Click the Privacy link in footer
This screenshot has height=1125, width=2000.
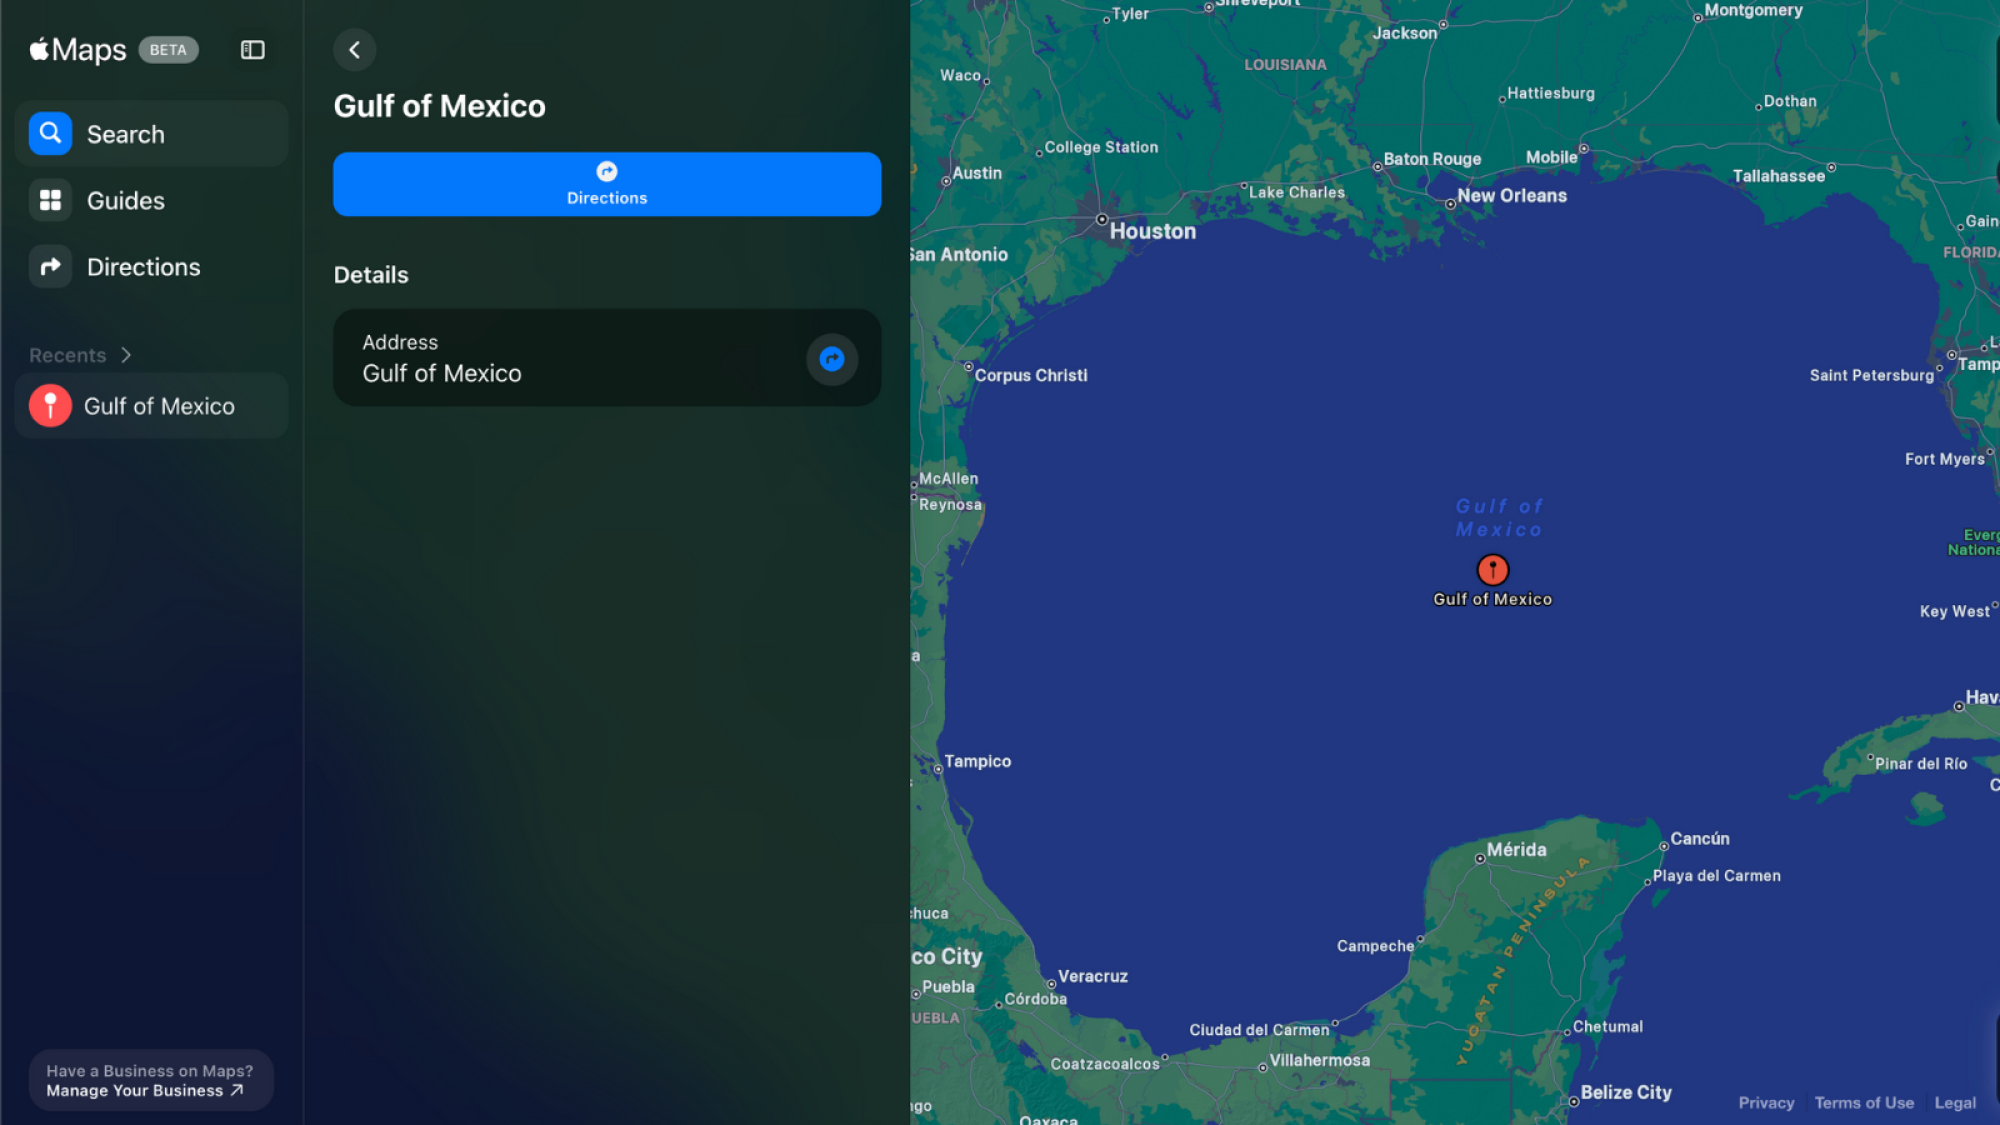click(1765, 1103)
